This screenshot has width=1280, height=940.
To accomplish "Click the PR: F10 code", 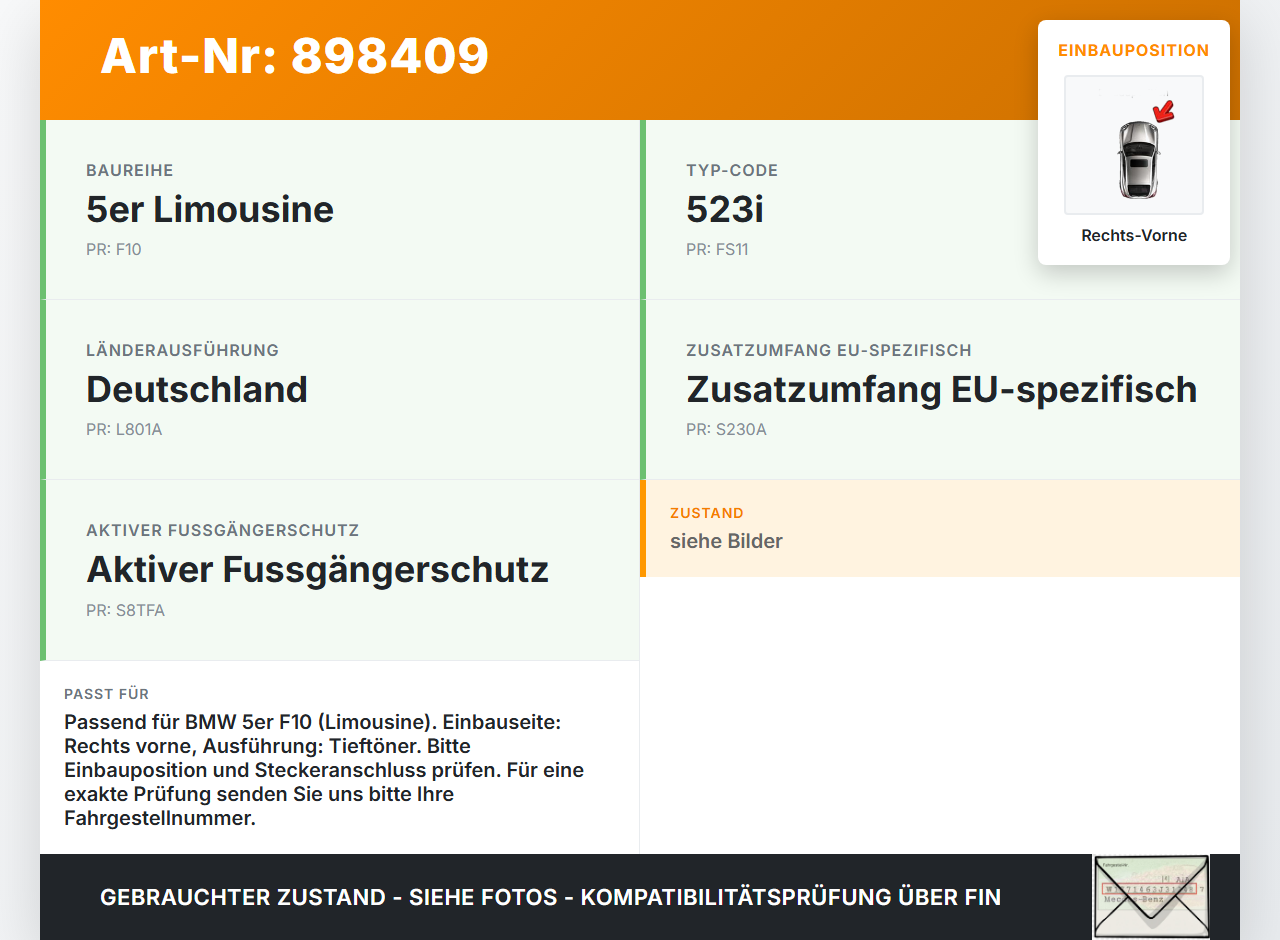I will click(x=114, y=249).
